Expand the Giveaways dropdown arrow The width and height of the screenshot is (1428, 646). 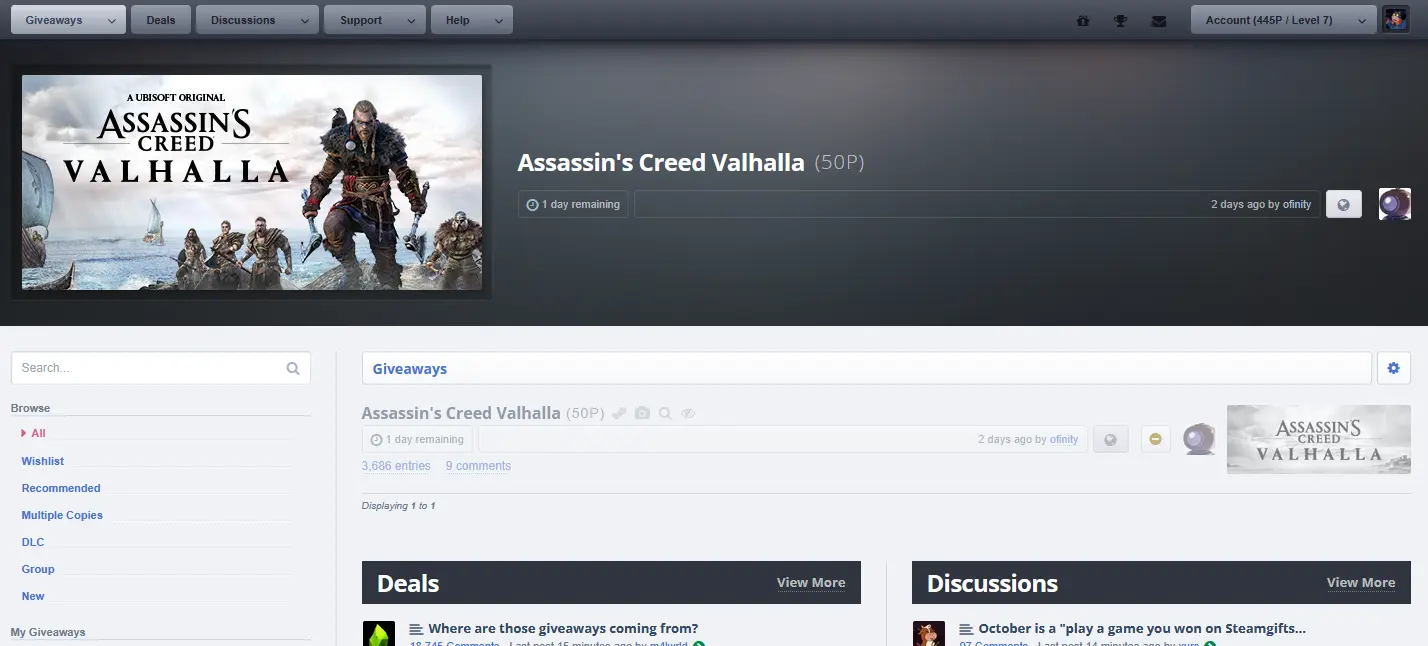[110, 20]
